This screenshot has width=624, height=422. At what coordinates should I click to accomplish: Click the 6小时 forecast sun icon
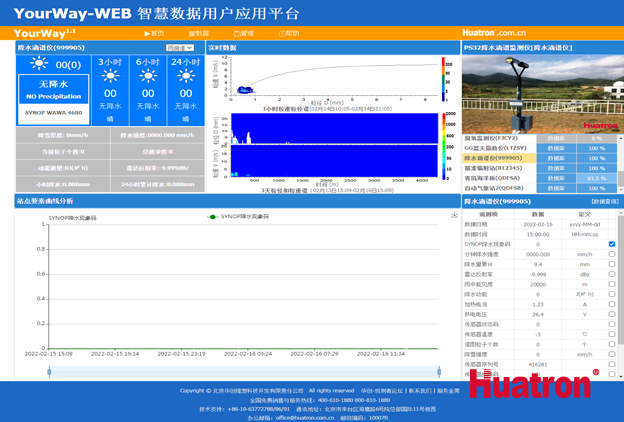(148, 76)
